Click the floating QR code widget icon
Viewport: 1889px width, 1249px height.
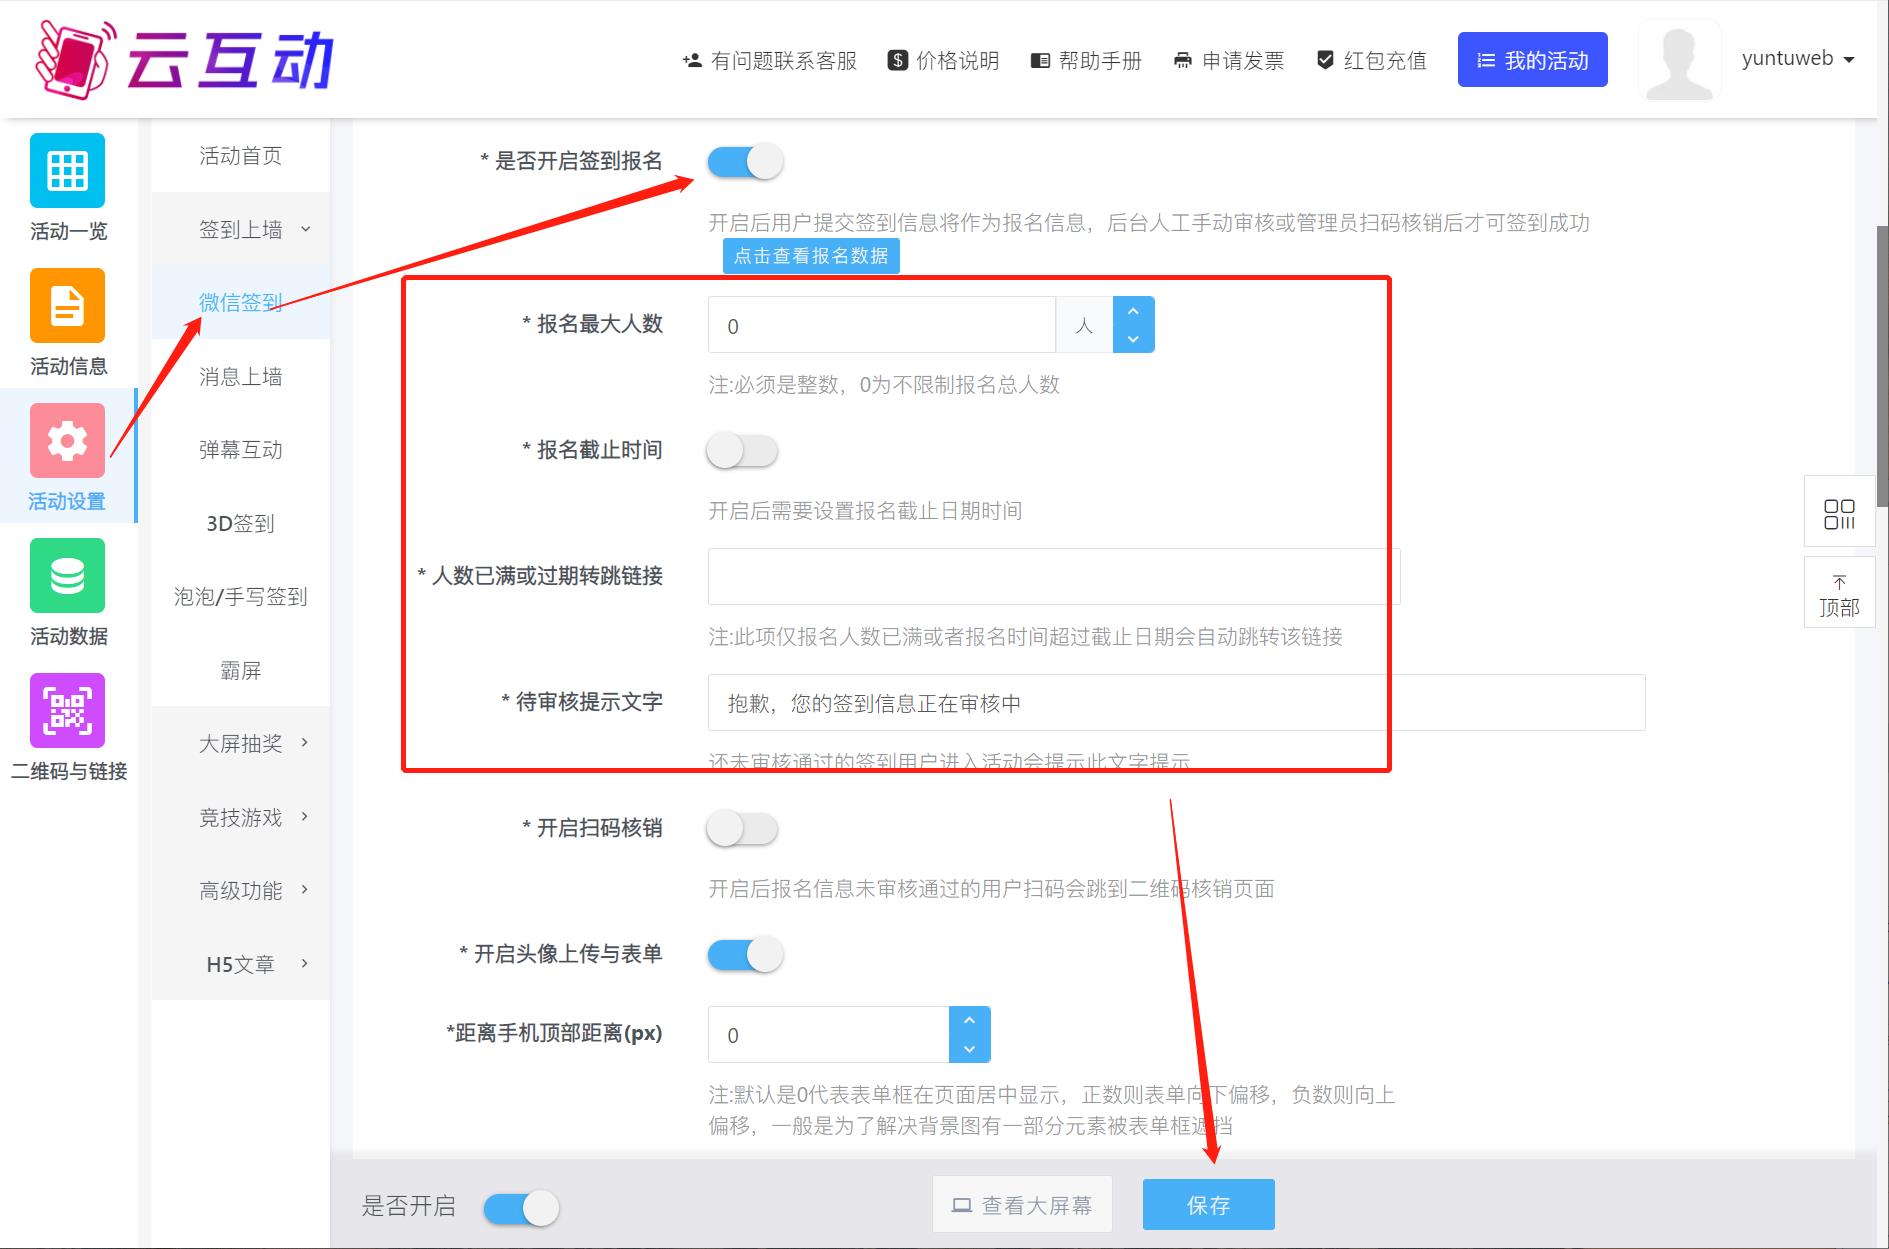click(x=1838, y=514)
